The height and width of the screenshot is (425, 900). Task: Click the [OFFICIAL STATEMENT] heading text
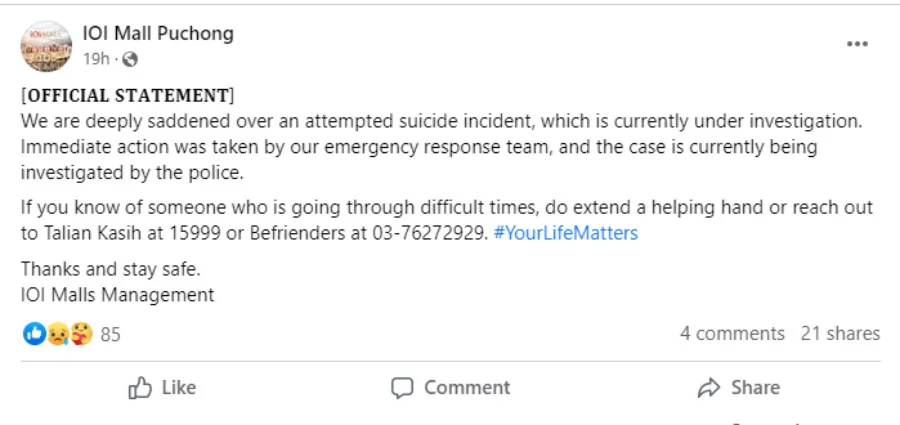(128, 97)
